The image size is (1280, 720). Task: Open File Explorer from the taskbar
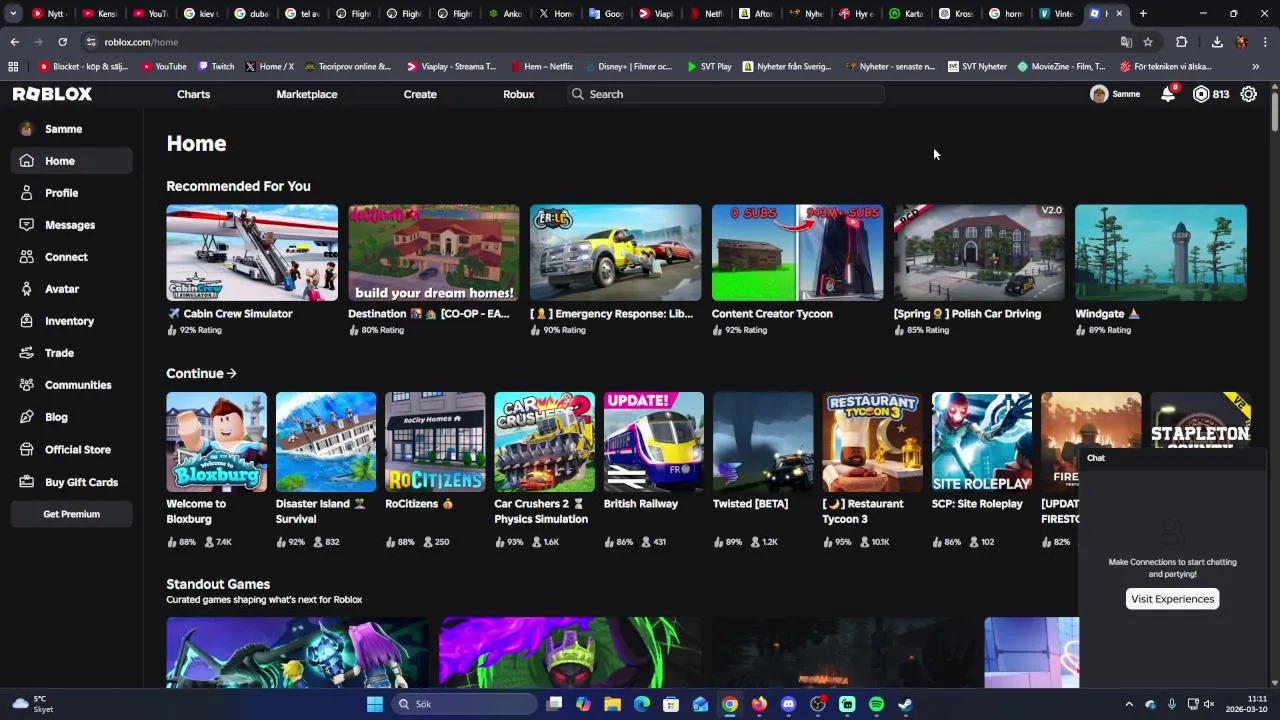pyautogui.click(x=613, y=704)
